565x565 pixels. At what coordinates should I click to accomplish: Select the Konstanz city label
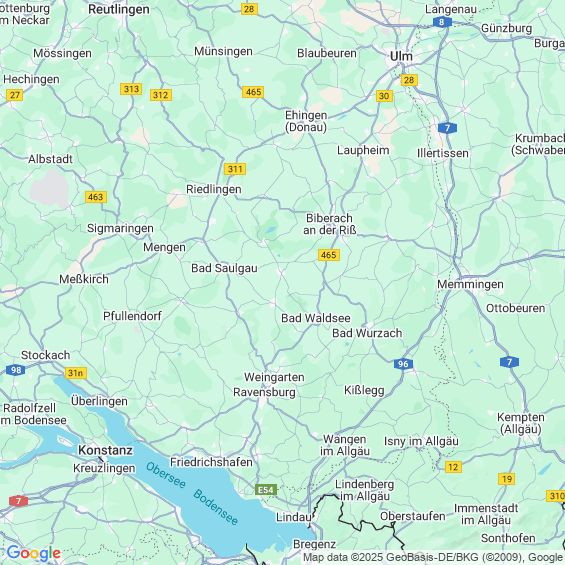click(x=105, y=450)
